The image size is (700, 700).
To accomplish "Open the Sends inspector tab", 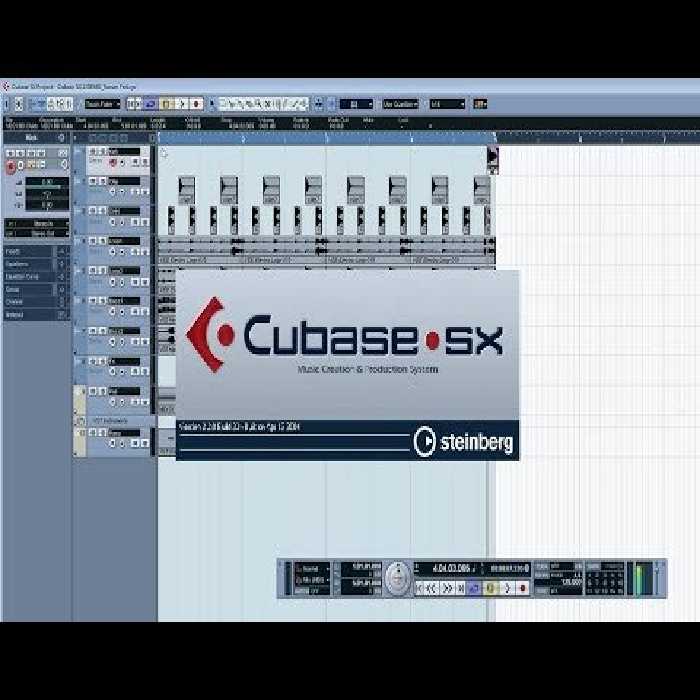I will [36, 290].
